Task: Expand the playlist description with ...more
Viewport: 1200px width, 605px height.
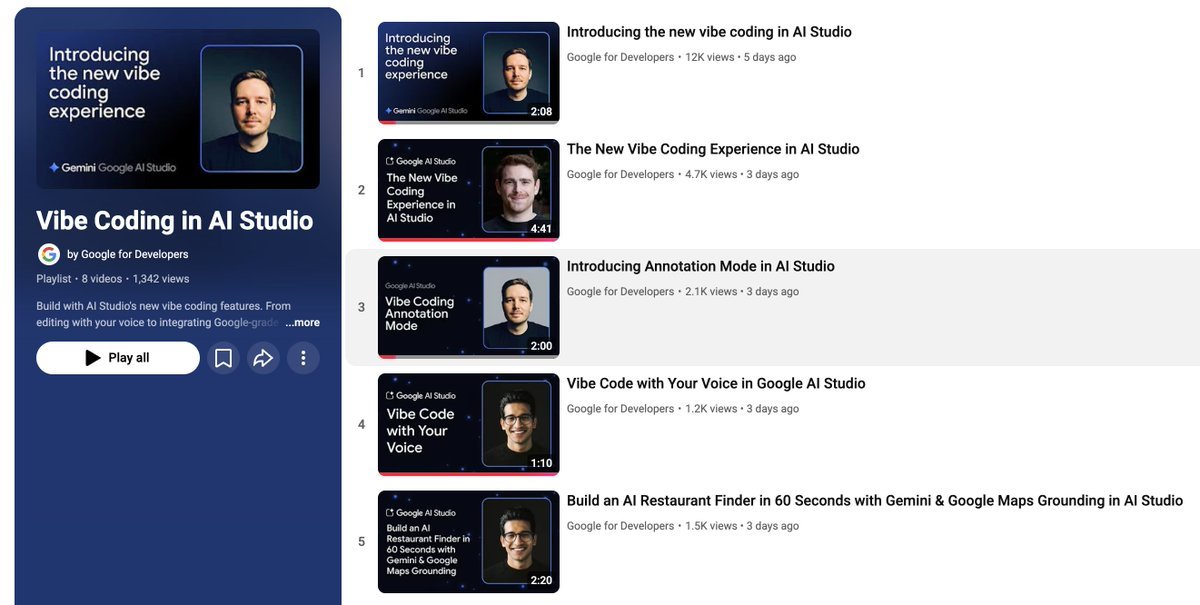Action: 302,321
